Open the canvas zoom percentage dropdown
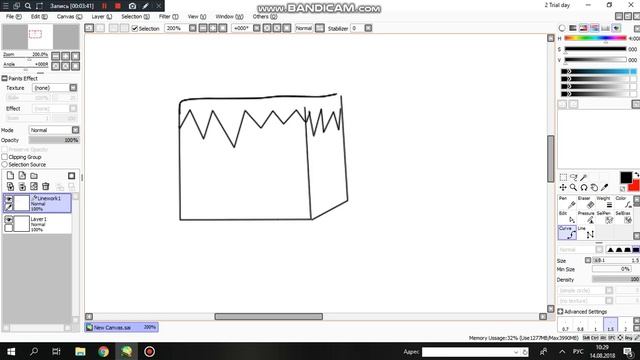This screenshot has height=360, width=640. pos(193,28)
